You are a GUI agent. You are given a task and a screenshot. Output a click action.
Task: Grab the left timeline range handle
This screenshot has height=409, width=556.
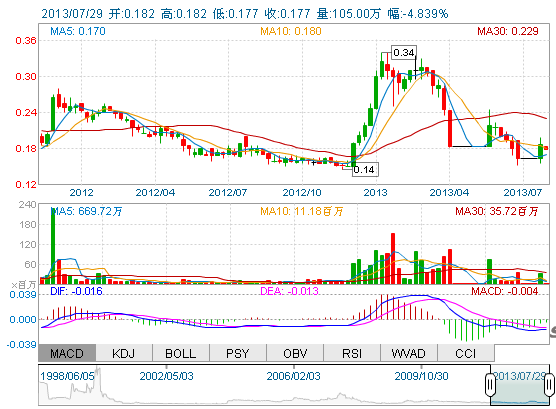pyautogui.click(x=490, y=384)
